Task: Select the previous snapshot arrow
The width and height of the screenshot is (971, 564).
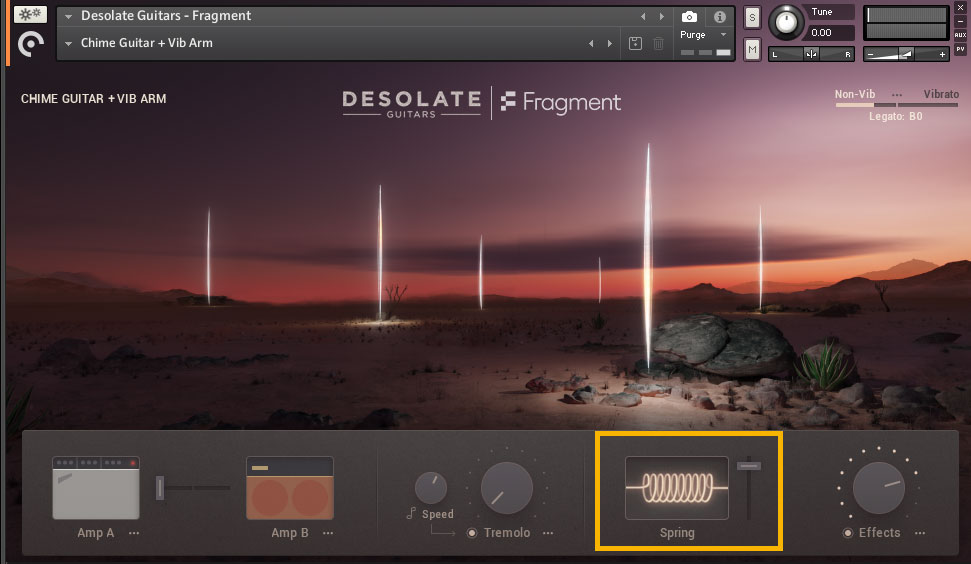Action: (591, 43)
